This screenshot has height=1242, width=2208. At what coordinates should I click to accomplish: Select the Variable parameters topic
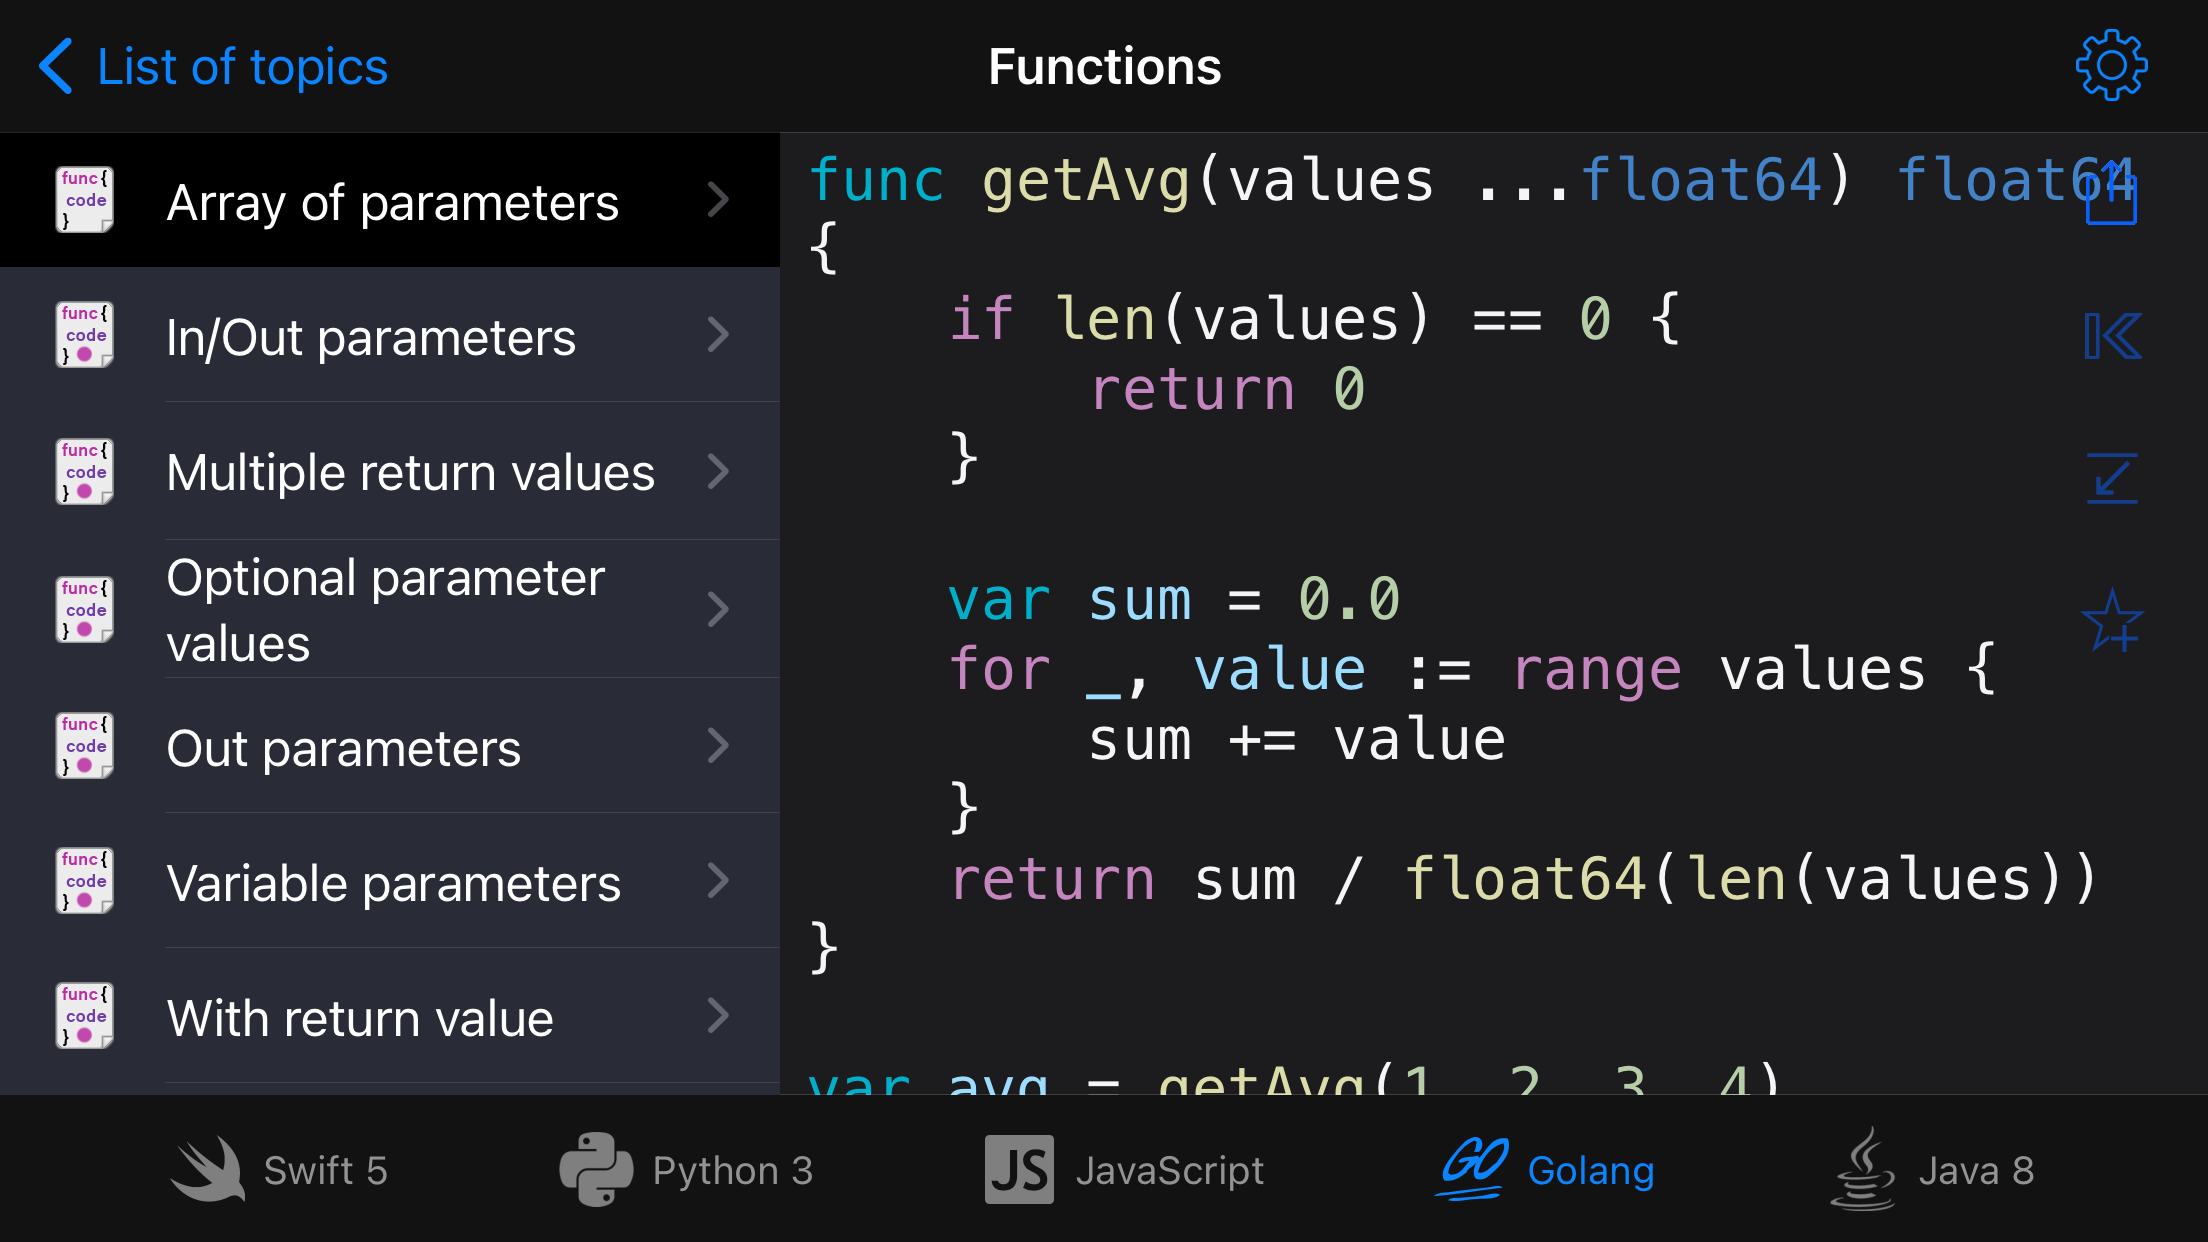pos(393,883)
